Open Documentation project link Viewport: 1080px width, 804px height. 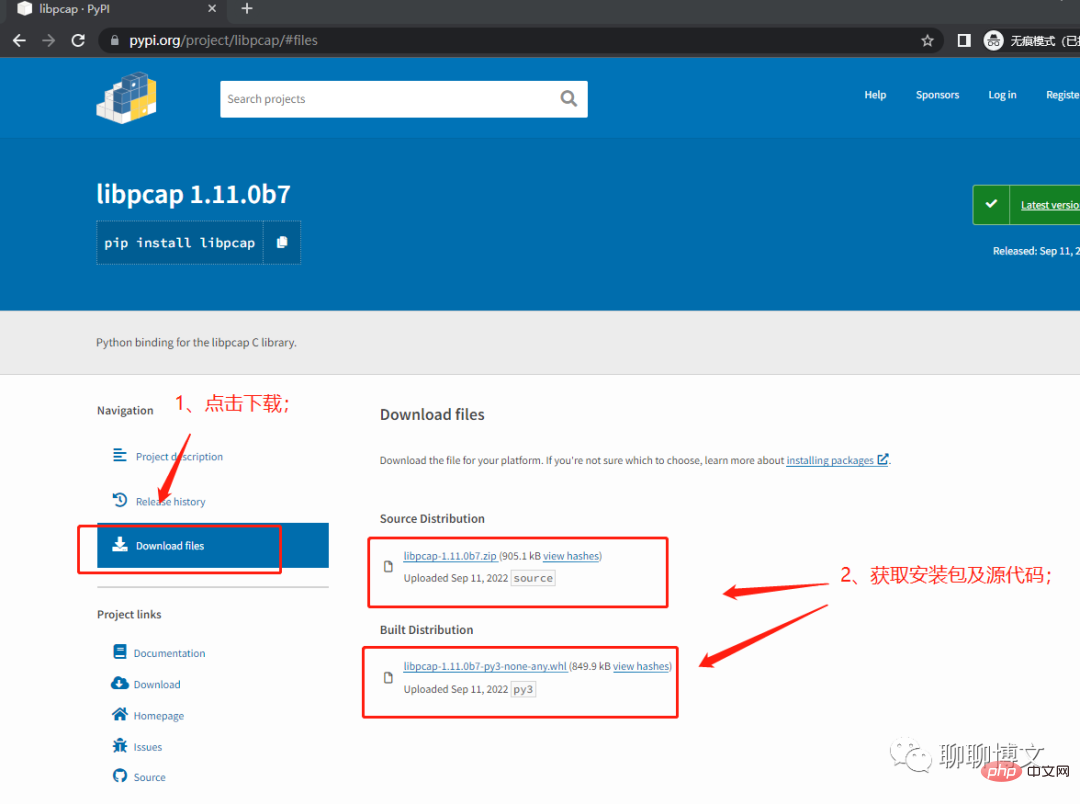click(169, 653)
